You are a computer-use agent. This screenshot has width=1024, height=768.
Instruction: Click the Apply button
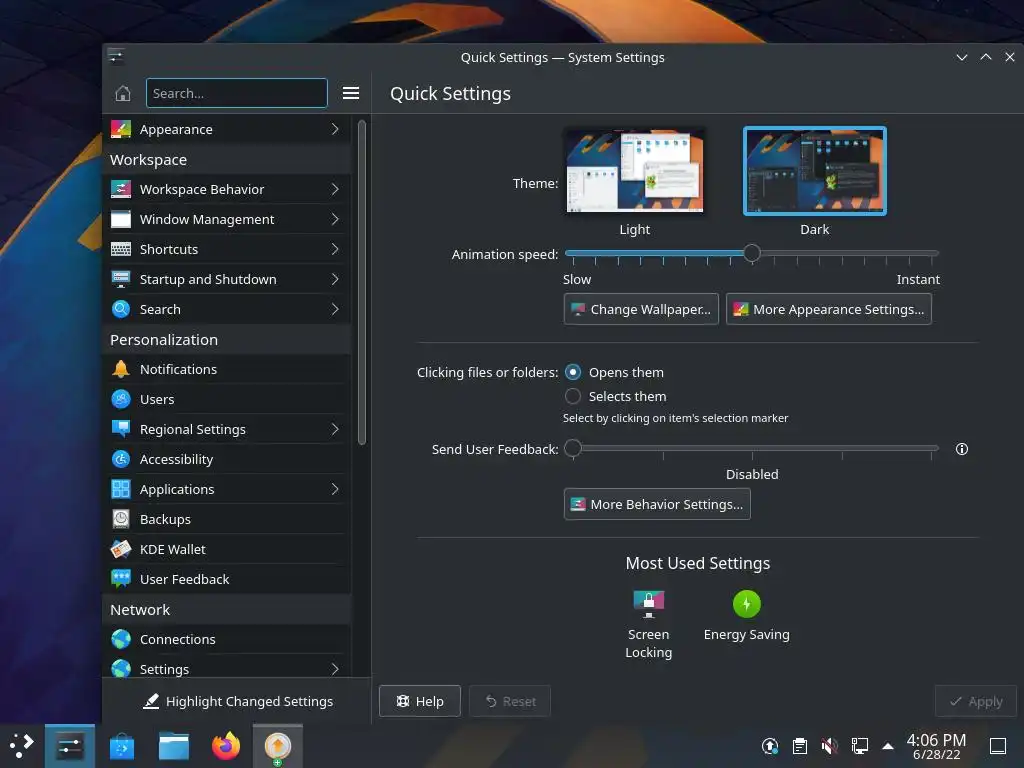point(976,701)
